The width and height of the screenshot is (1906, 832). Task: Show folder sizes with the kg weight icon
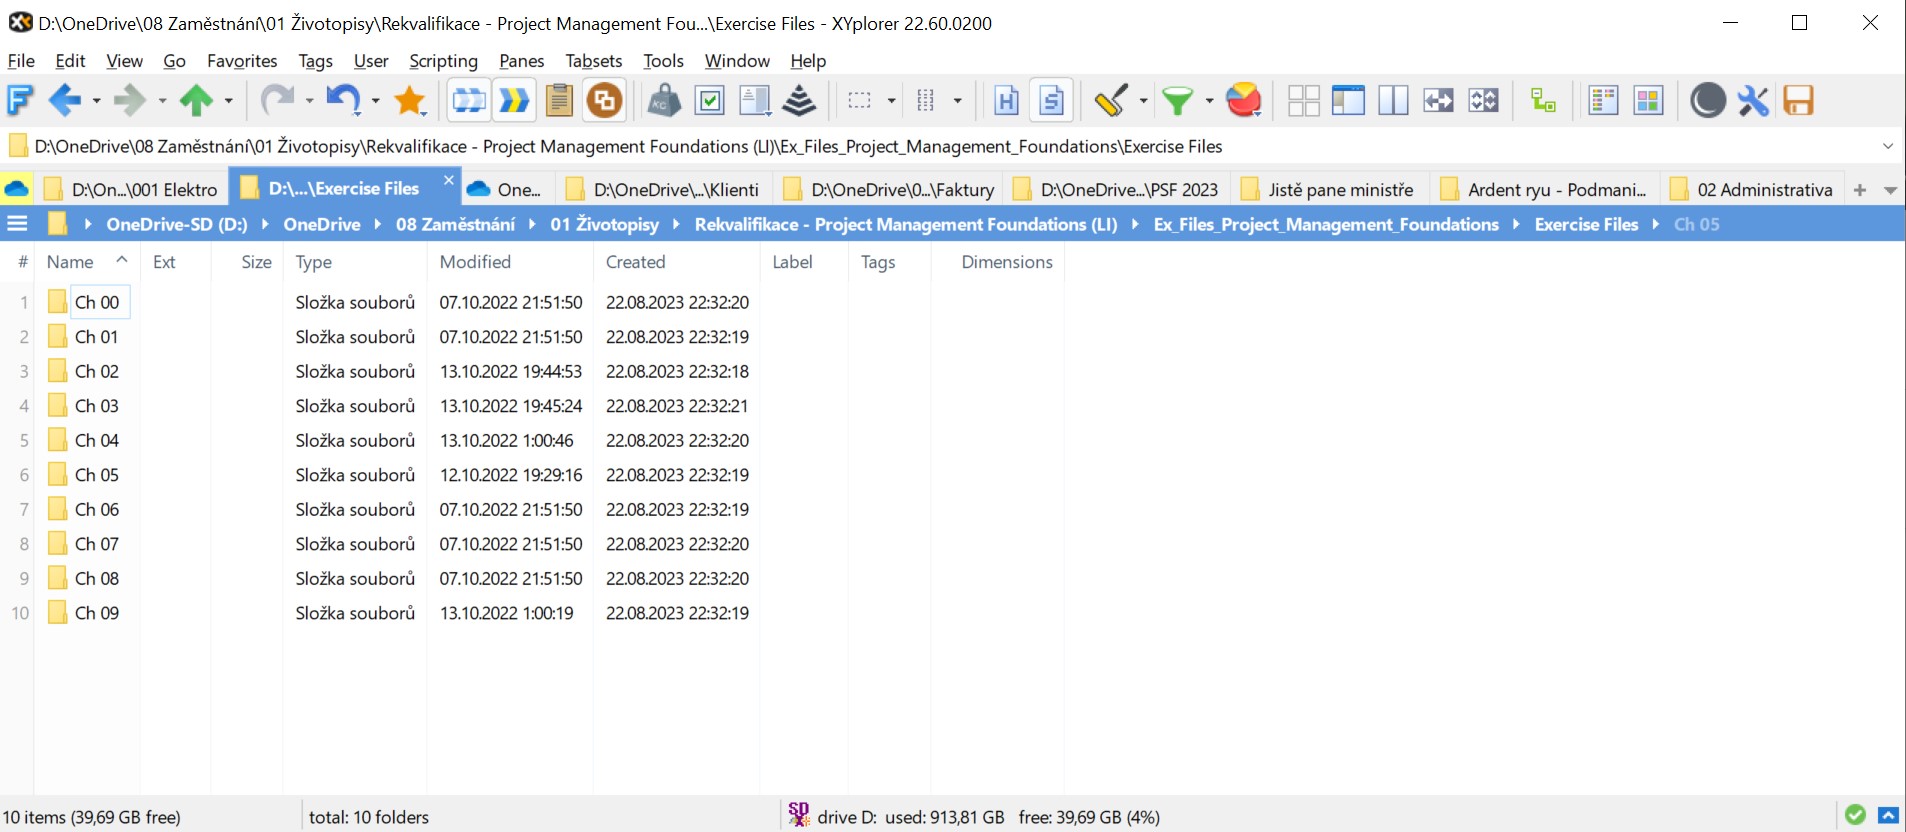pos(664,100)
